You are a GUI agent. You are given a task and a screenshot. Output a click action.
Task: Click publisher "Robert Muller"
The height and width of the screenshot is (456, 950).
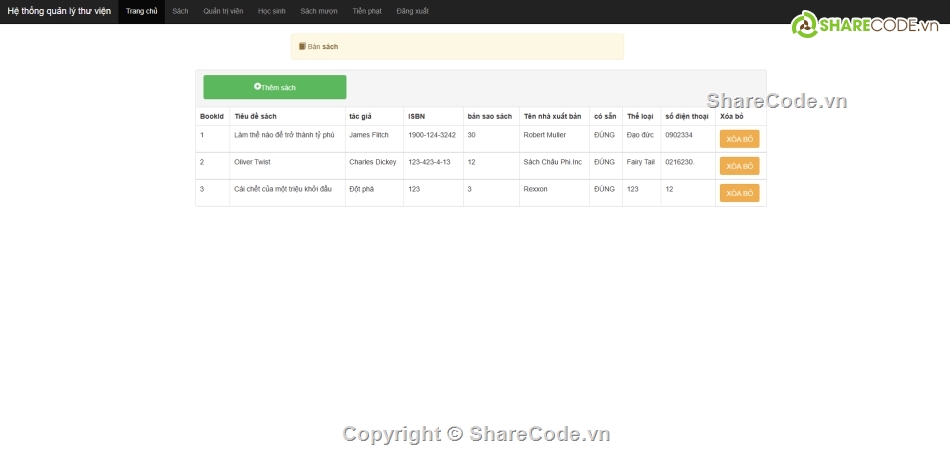coord(545,135)
